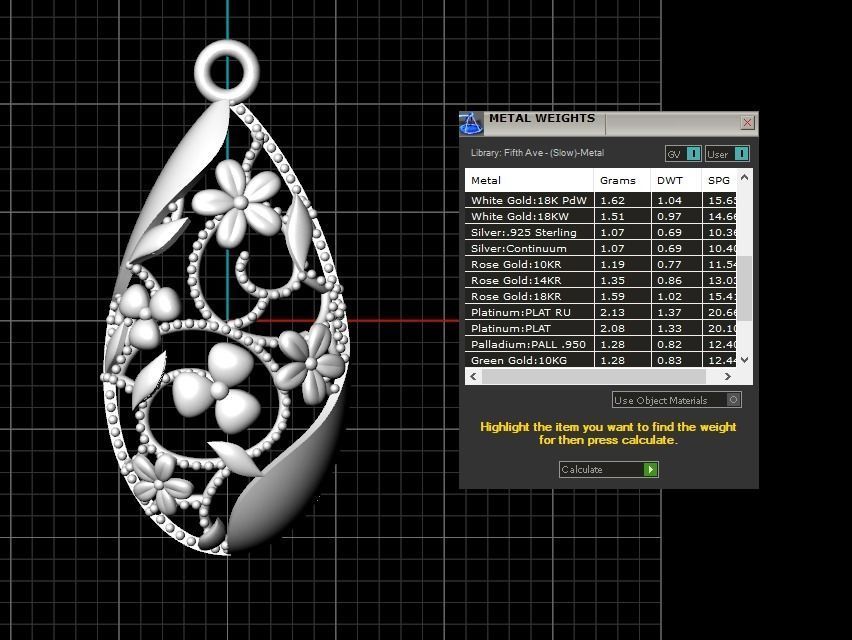This screenshot has height=640, width=852.
Task: Click left arrow of horizontal scrollbar
Action: 473,376
